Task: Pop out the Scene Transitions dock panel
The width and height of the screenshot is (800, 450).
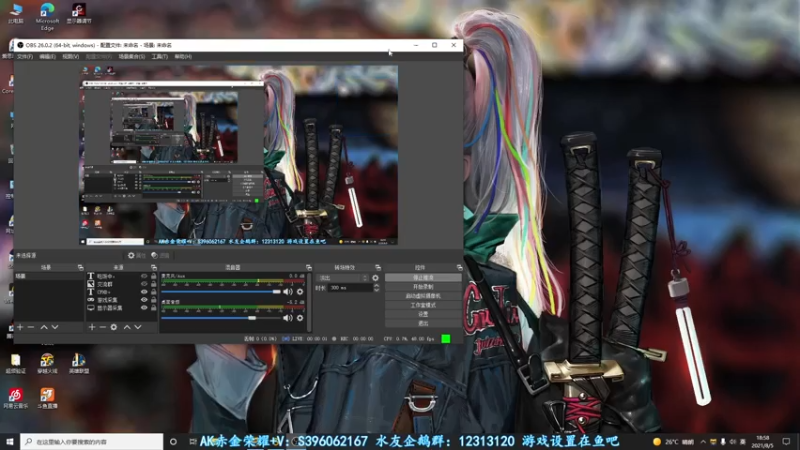Action: coord(378,267)
